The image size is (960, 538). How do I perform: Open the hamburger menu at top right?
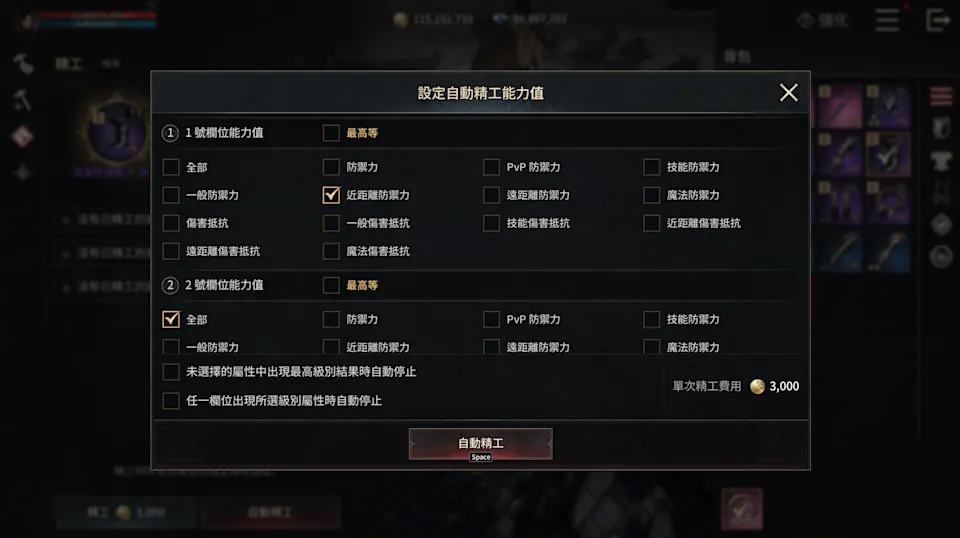coord(887,20)
